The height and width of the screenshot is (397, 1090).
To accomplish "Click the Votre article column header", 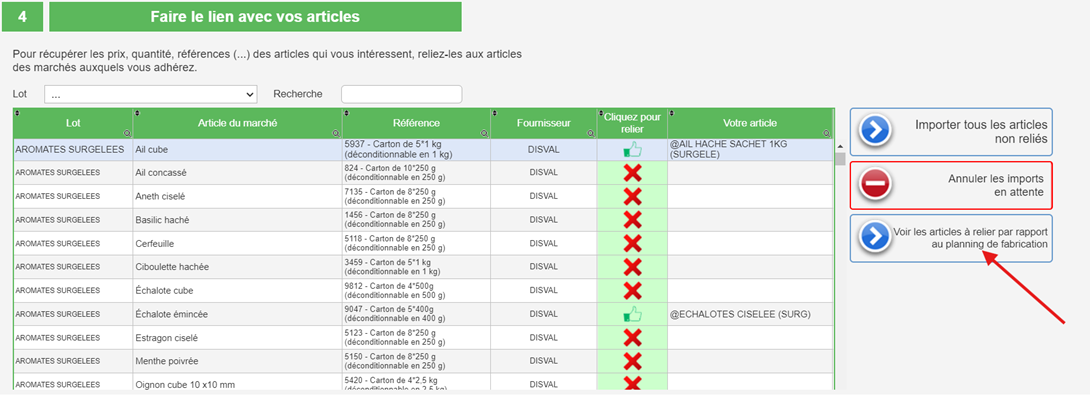I will coord(750,123).
